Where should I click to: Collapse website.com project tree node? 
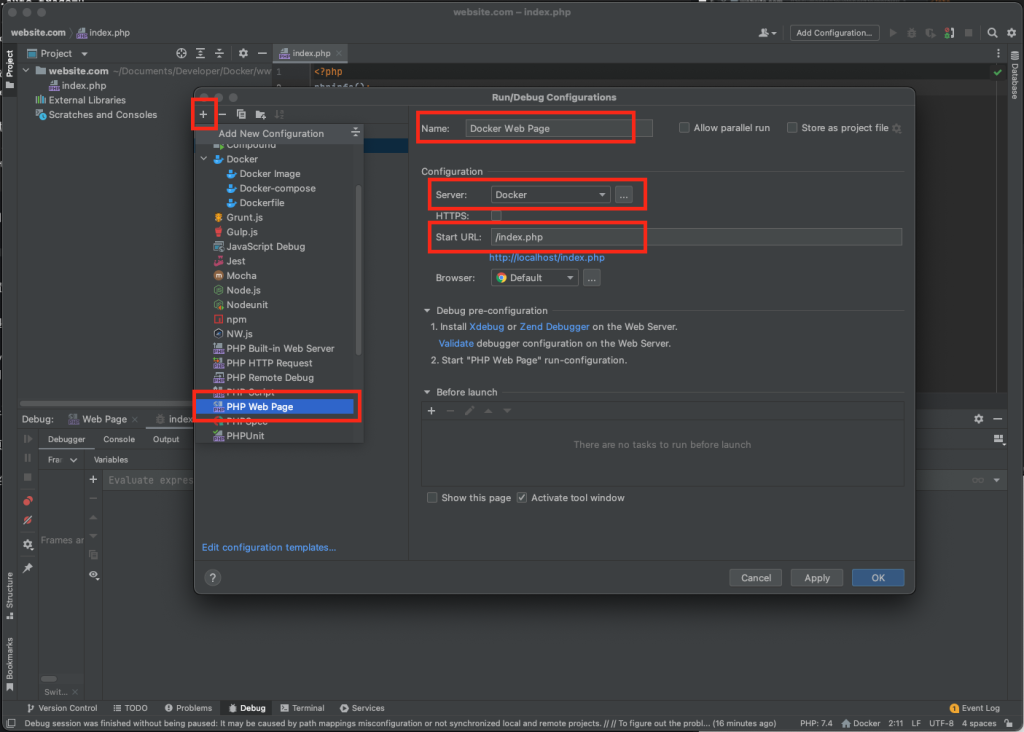click(x=26, y=71)
